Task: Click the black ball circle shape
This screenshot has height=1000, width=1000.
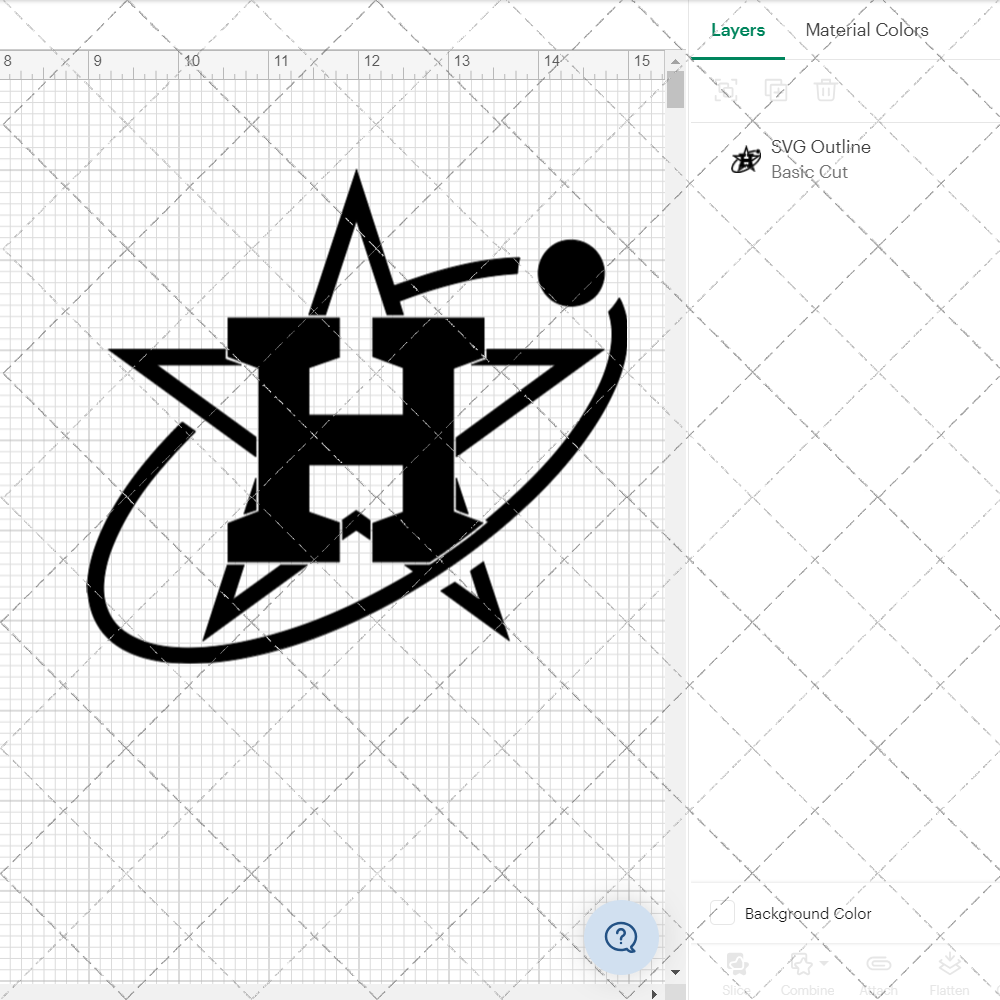Action: (x=571, y=273)
